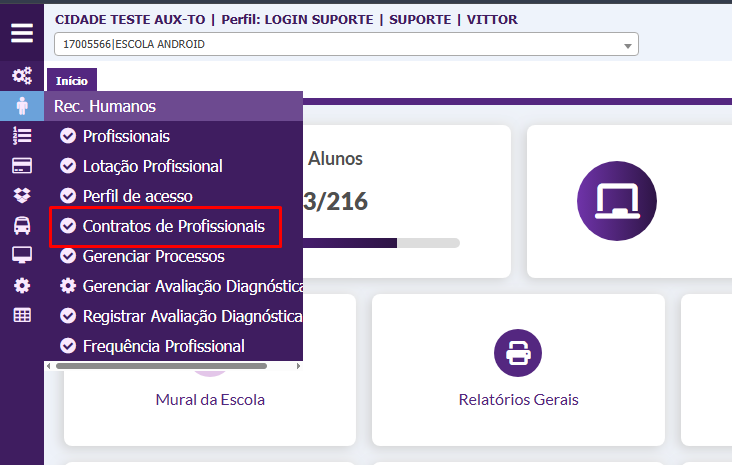Image resolution: width=732 pixels, height=465 pixels.
Task: Switch to the Início tab
Action: pos(71,81)
